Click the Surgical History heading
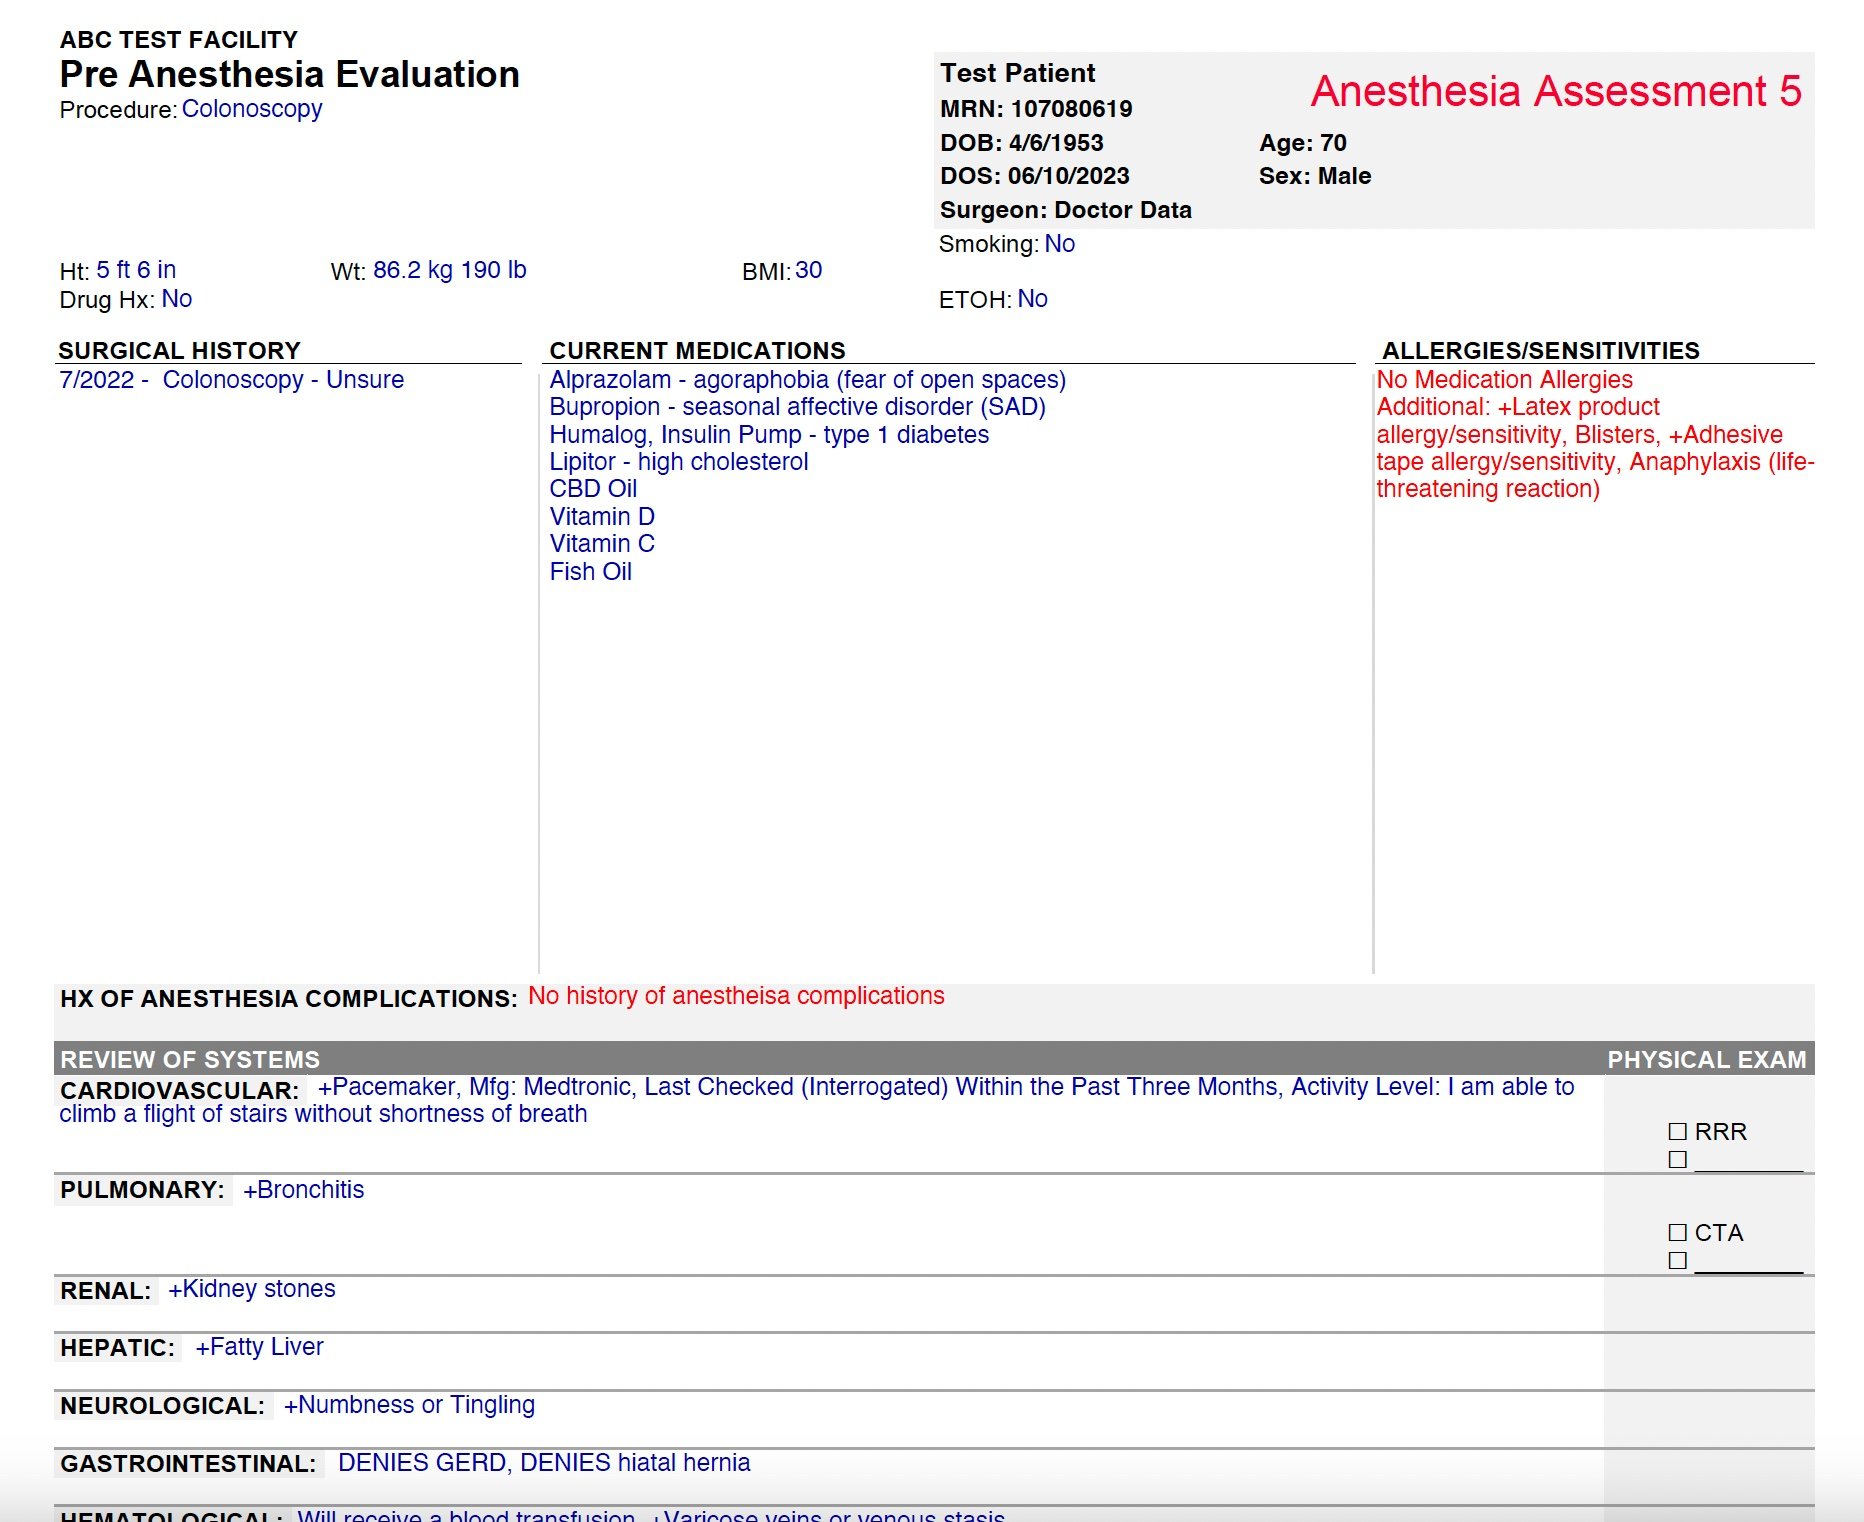Screen dimensions: 1864x1522 [180, 351]
